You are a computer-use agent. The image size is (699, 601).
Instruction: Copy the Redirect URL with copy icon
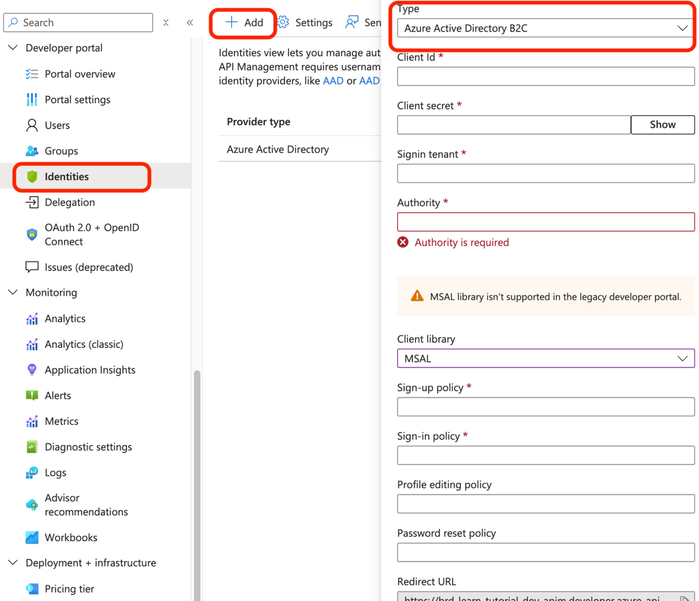coord(684,598)
